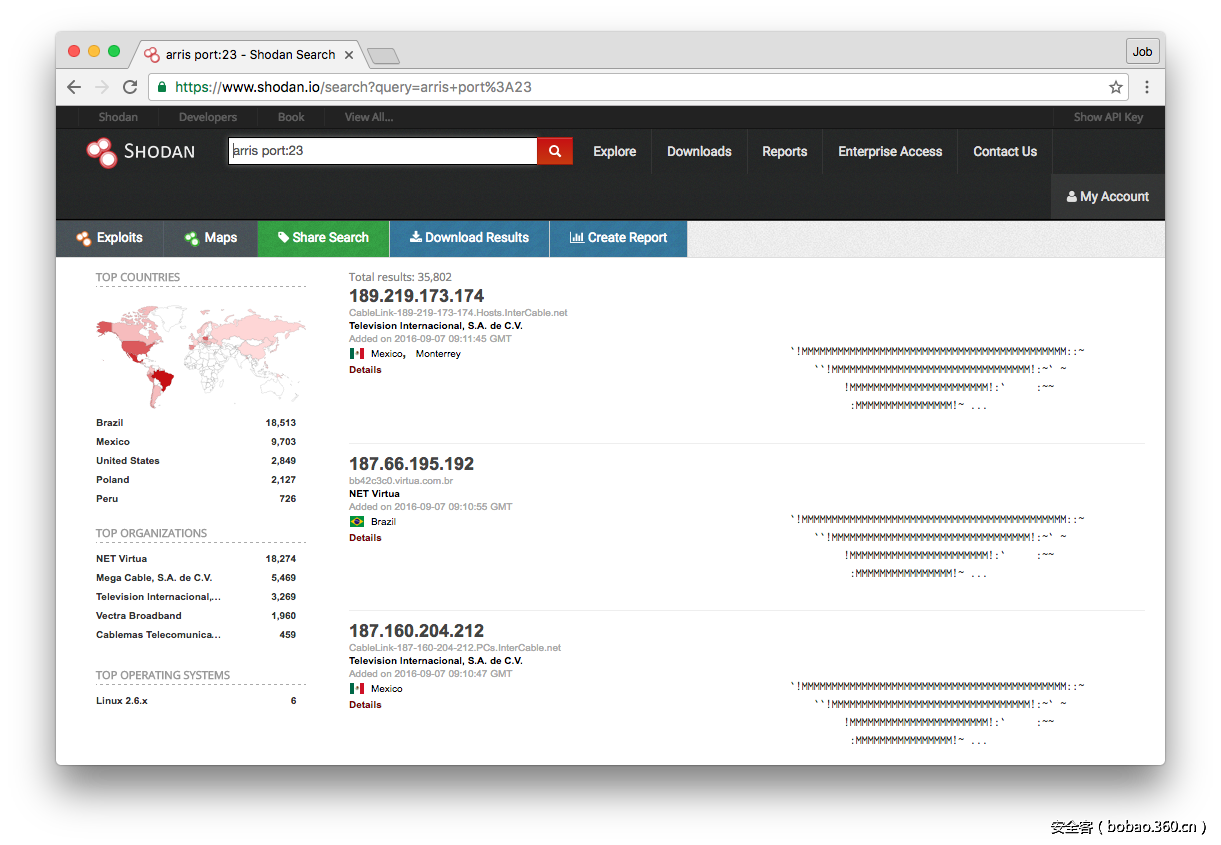Filter by country Mexico in sidebar

(113, 442)
